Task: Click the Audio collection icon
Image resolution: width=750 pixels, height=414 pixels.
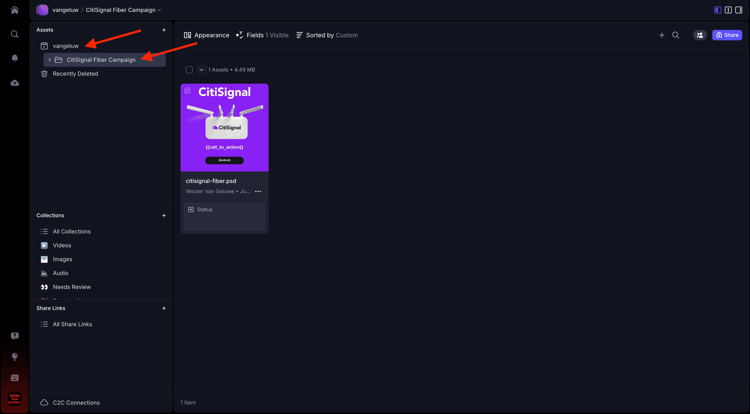Action: (44, 273)
